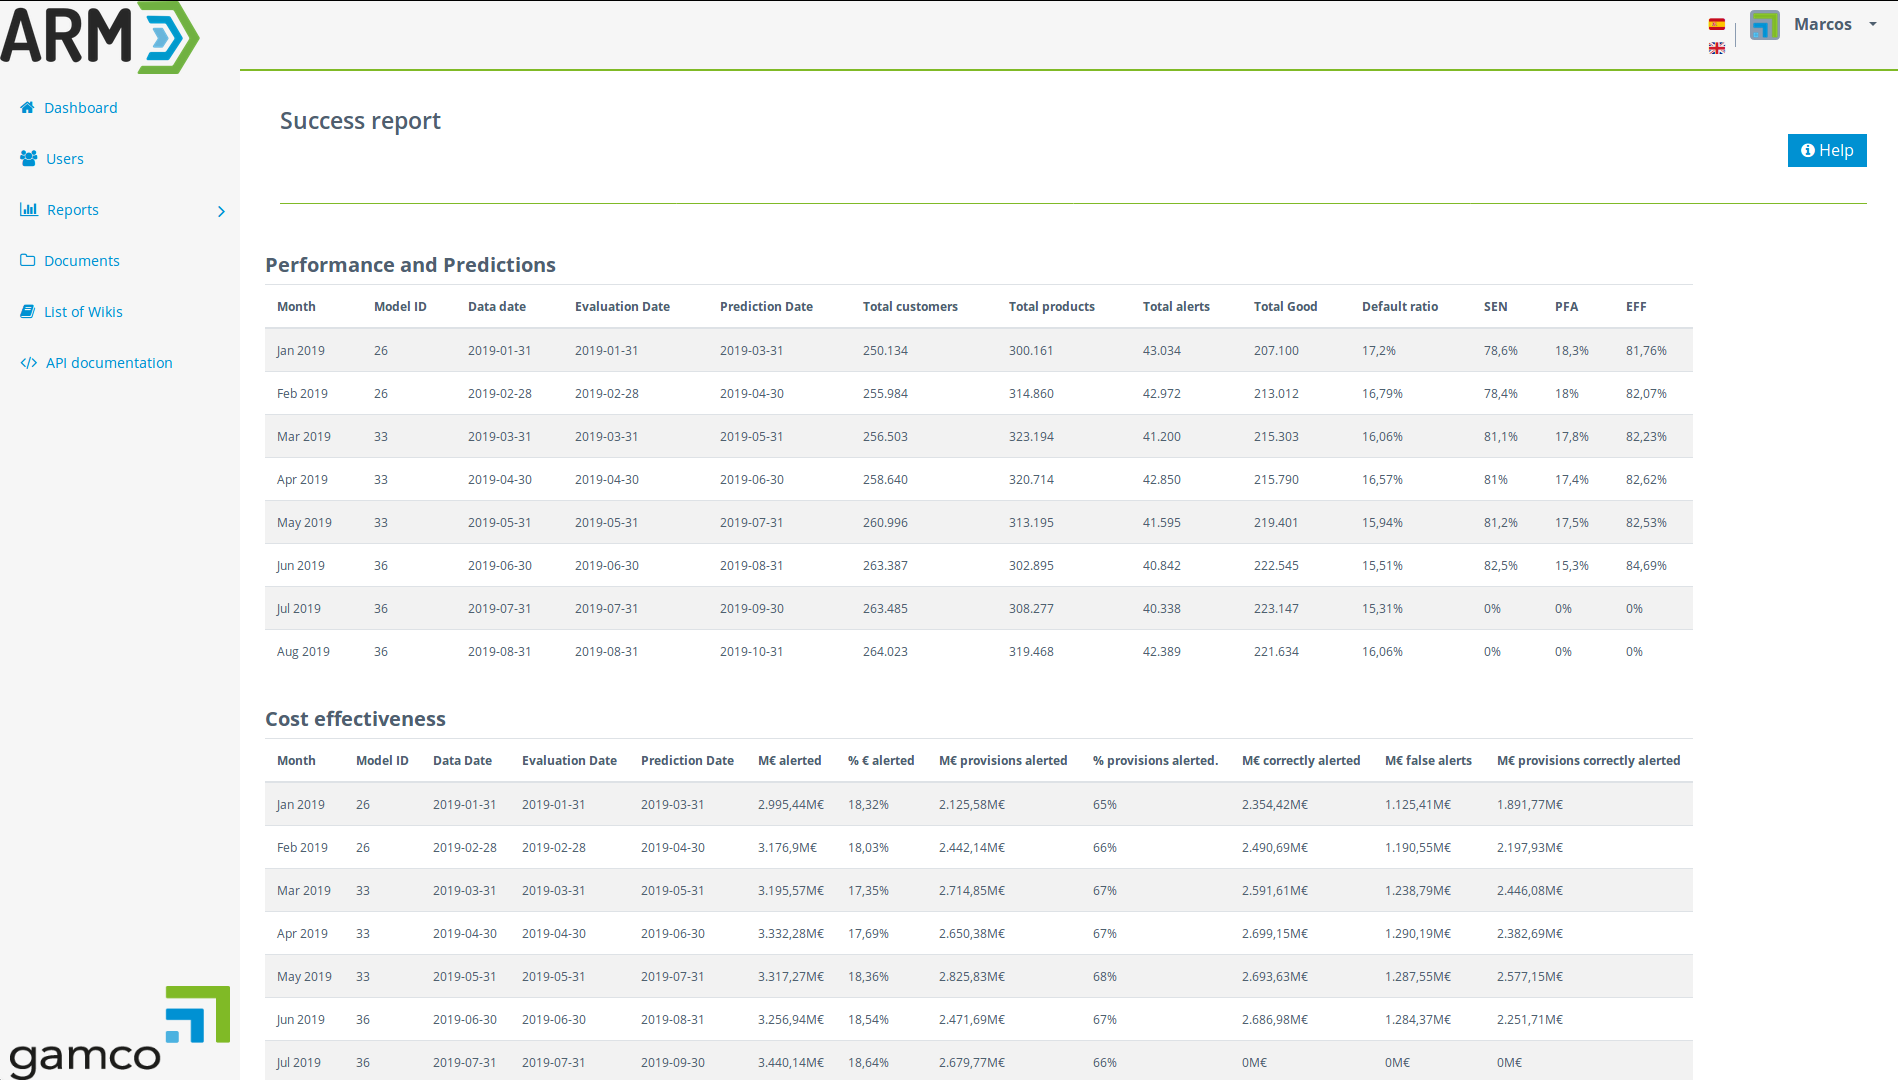Click M€ alerted value 2.995,44M€
This screenshot has width=1898, height=1080.
click(x=791, y=805)
